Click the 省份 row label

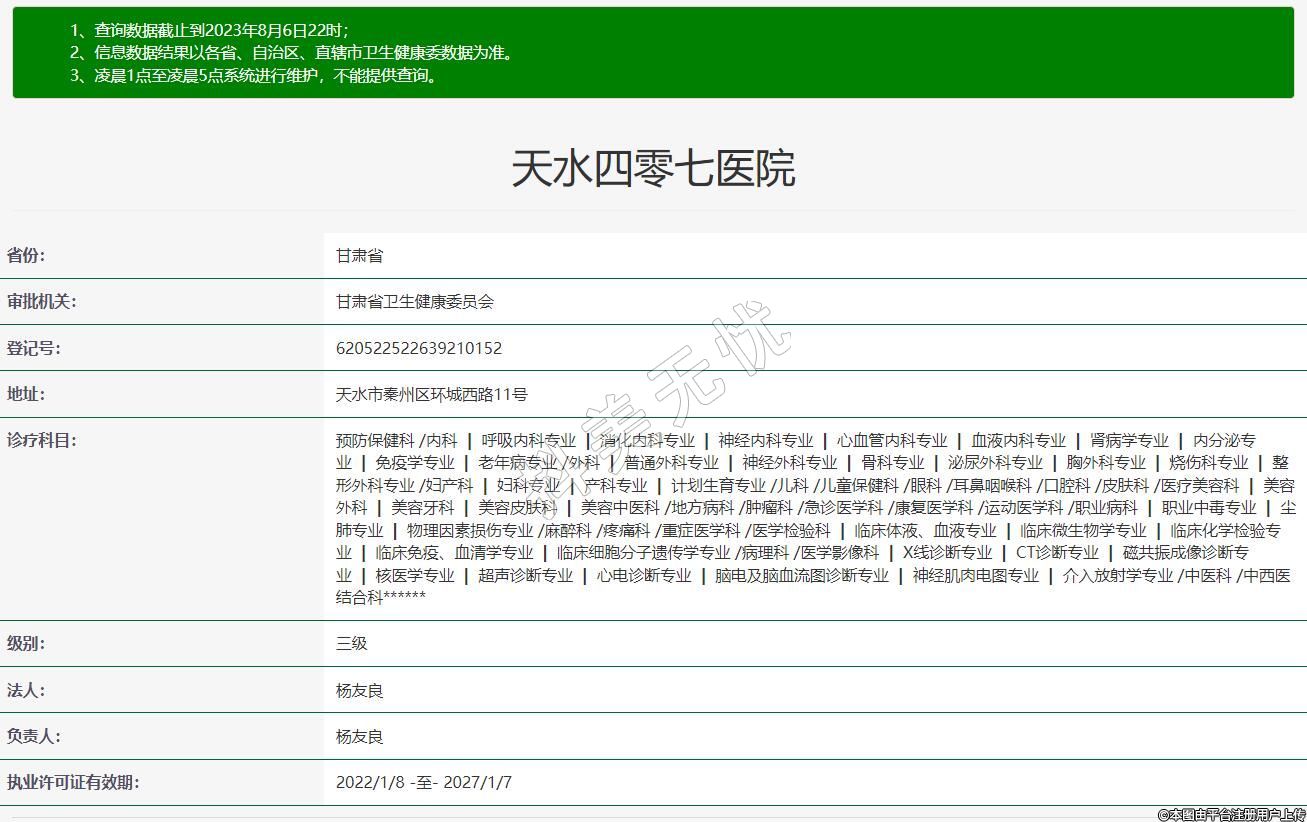coord(26,255)
